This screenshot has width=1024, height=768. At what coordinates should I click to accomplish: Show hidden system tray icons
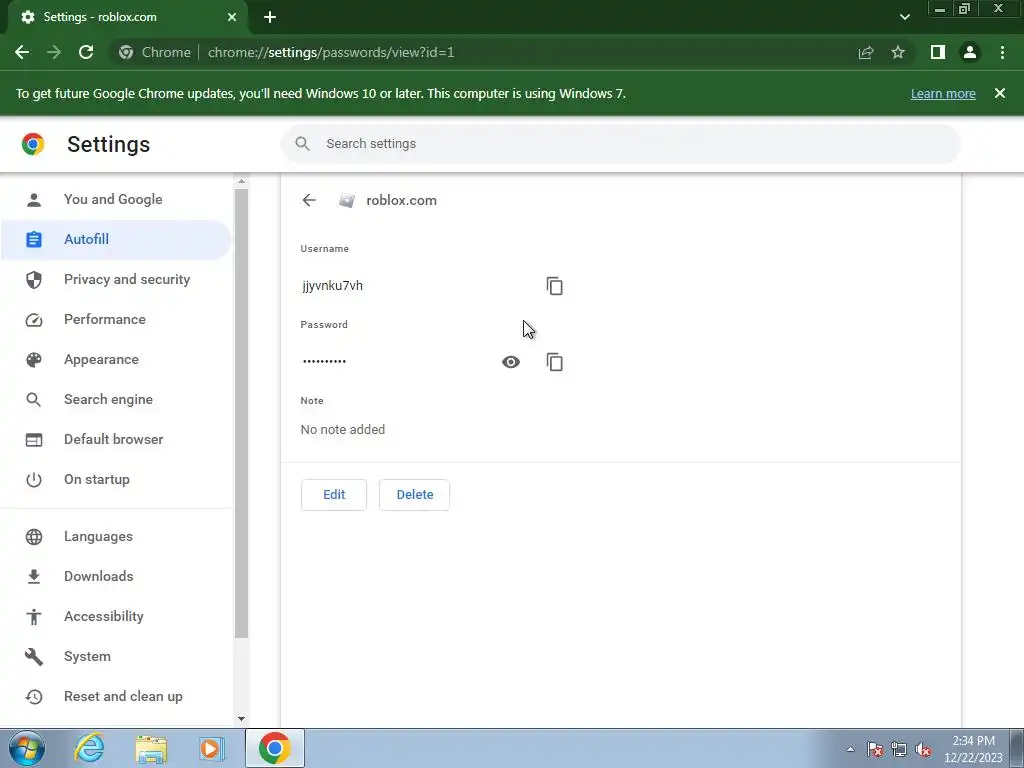850,749
